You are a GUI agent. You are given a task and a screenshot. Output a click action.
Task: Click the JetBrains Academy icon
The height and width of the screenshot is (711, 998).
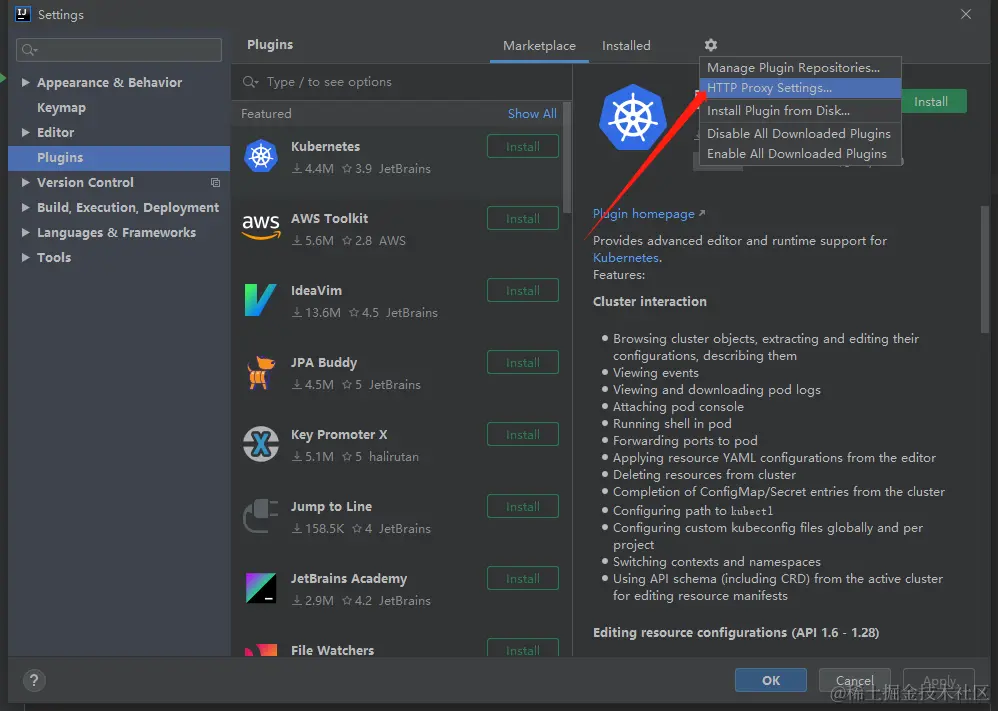pos(261,588)
